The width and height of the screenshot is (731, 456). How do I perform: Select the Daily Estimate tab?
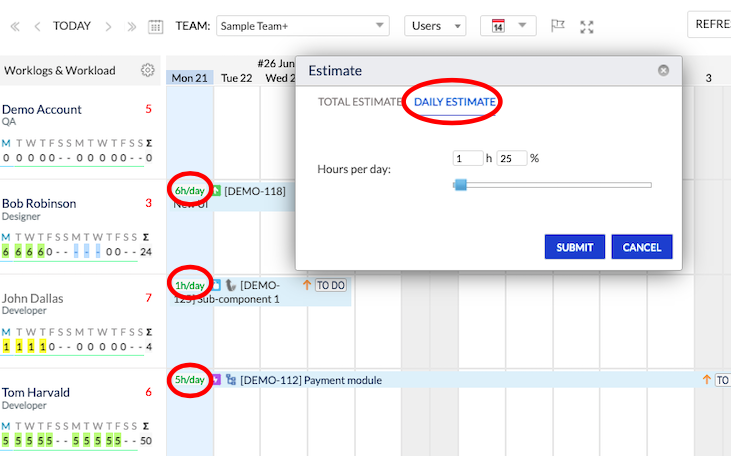[455, 102]
